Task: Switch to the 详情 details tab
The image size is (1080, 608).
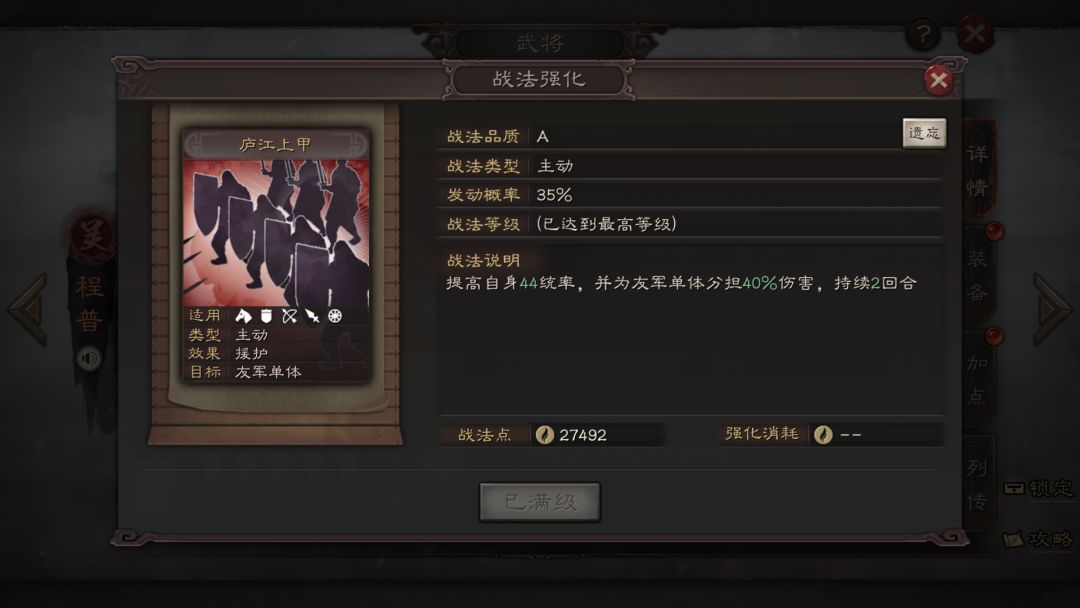Action: point(978,170)
